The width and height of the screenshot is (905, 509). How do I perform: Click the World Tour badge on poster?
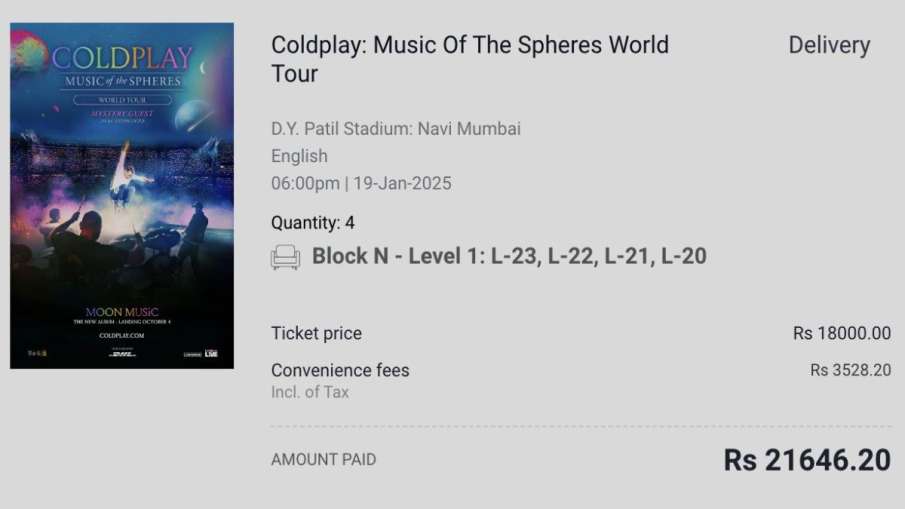[122, 100]
